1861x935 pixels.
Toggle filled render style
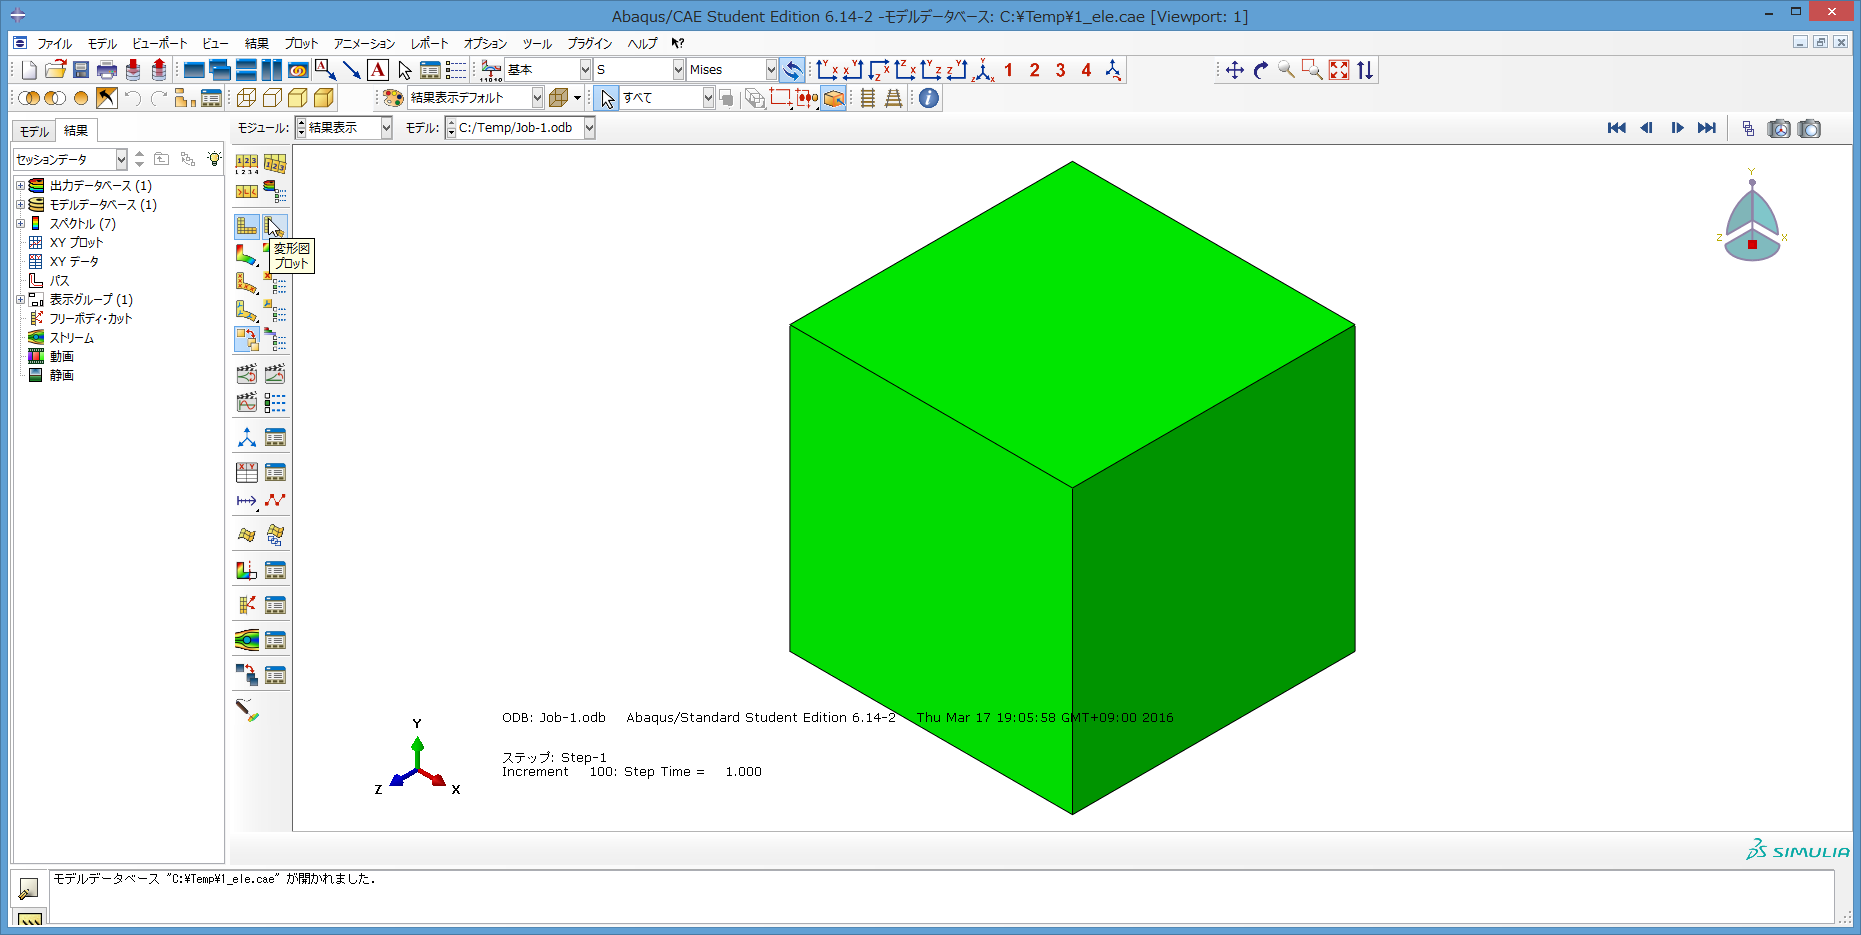coord(298,98)
